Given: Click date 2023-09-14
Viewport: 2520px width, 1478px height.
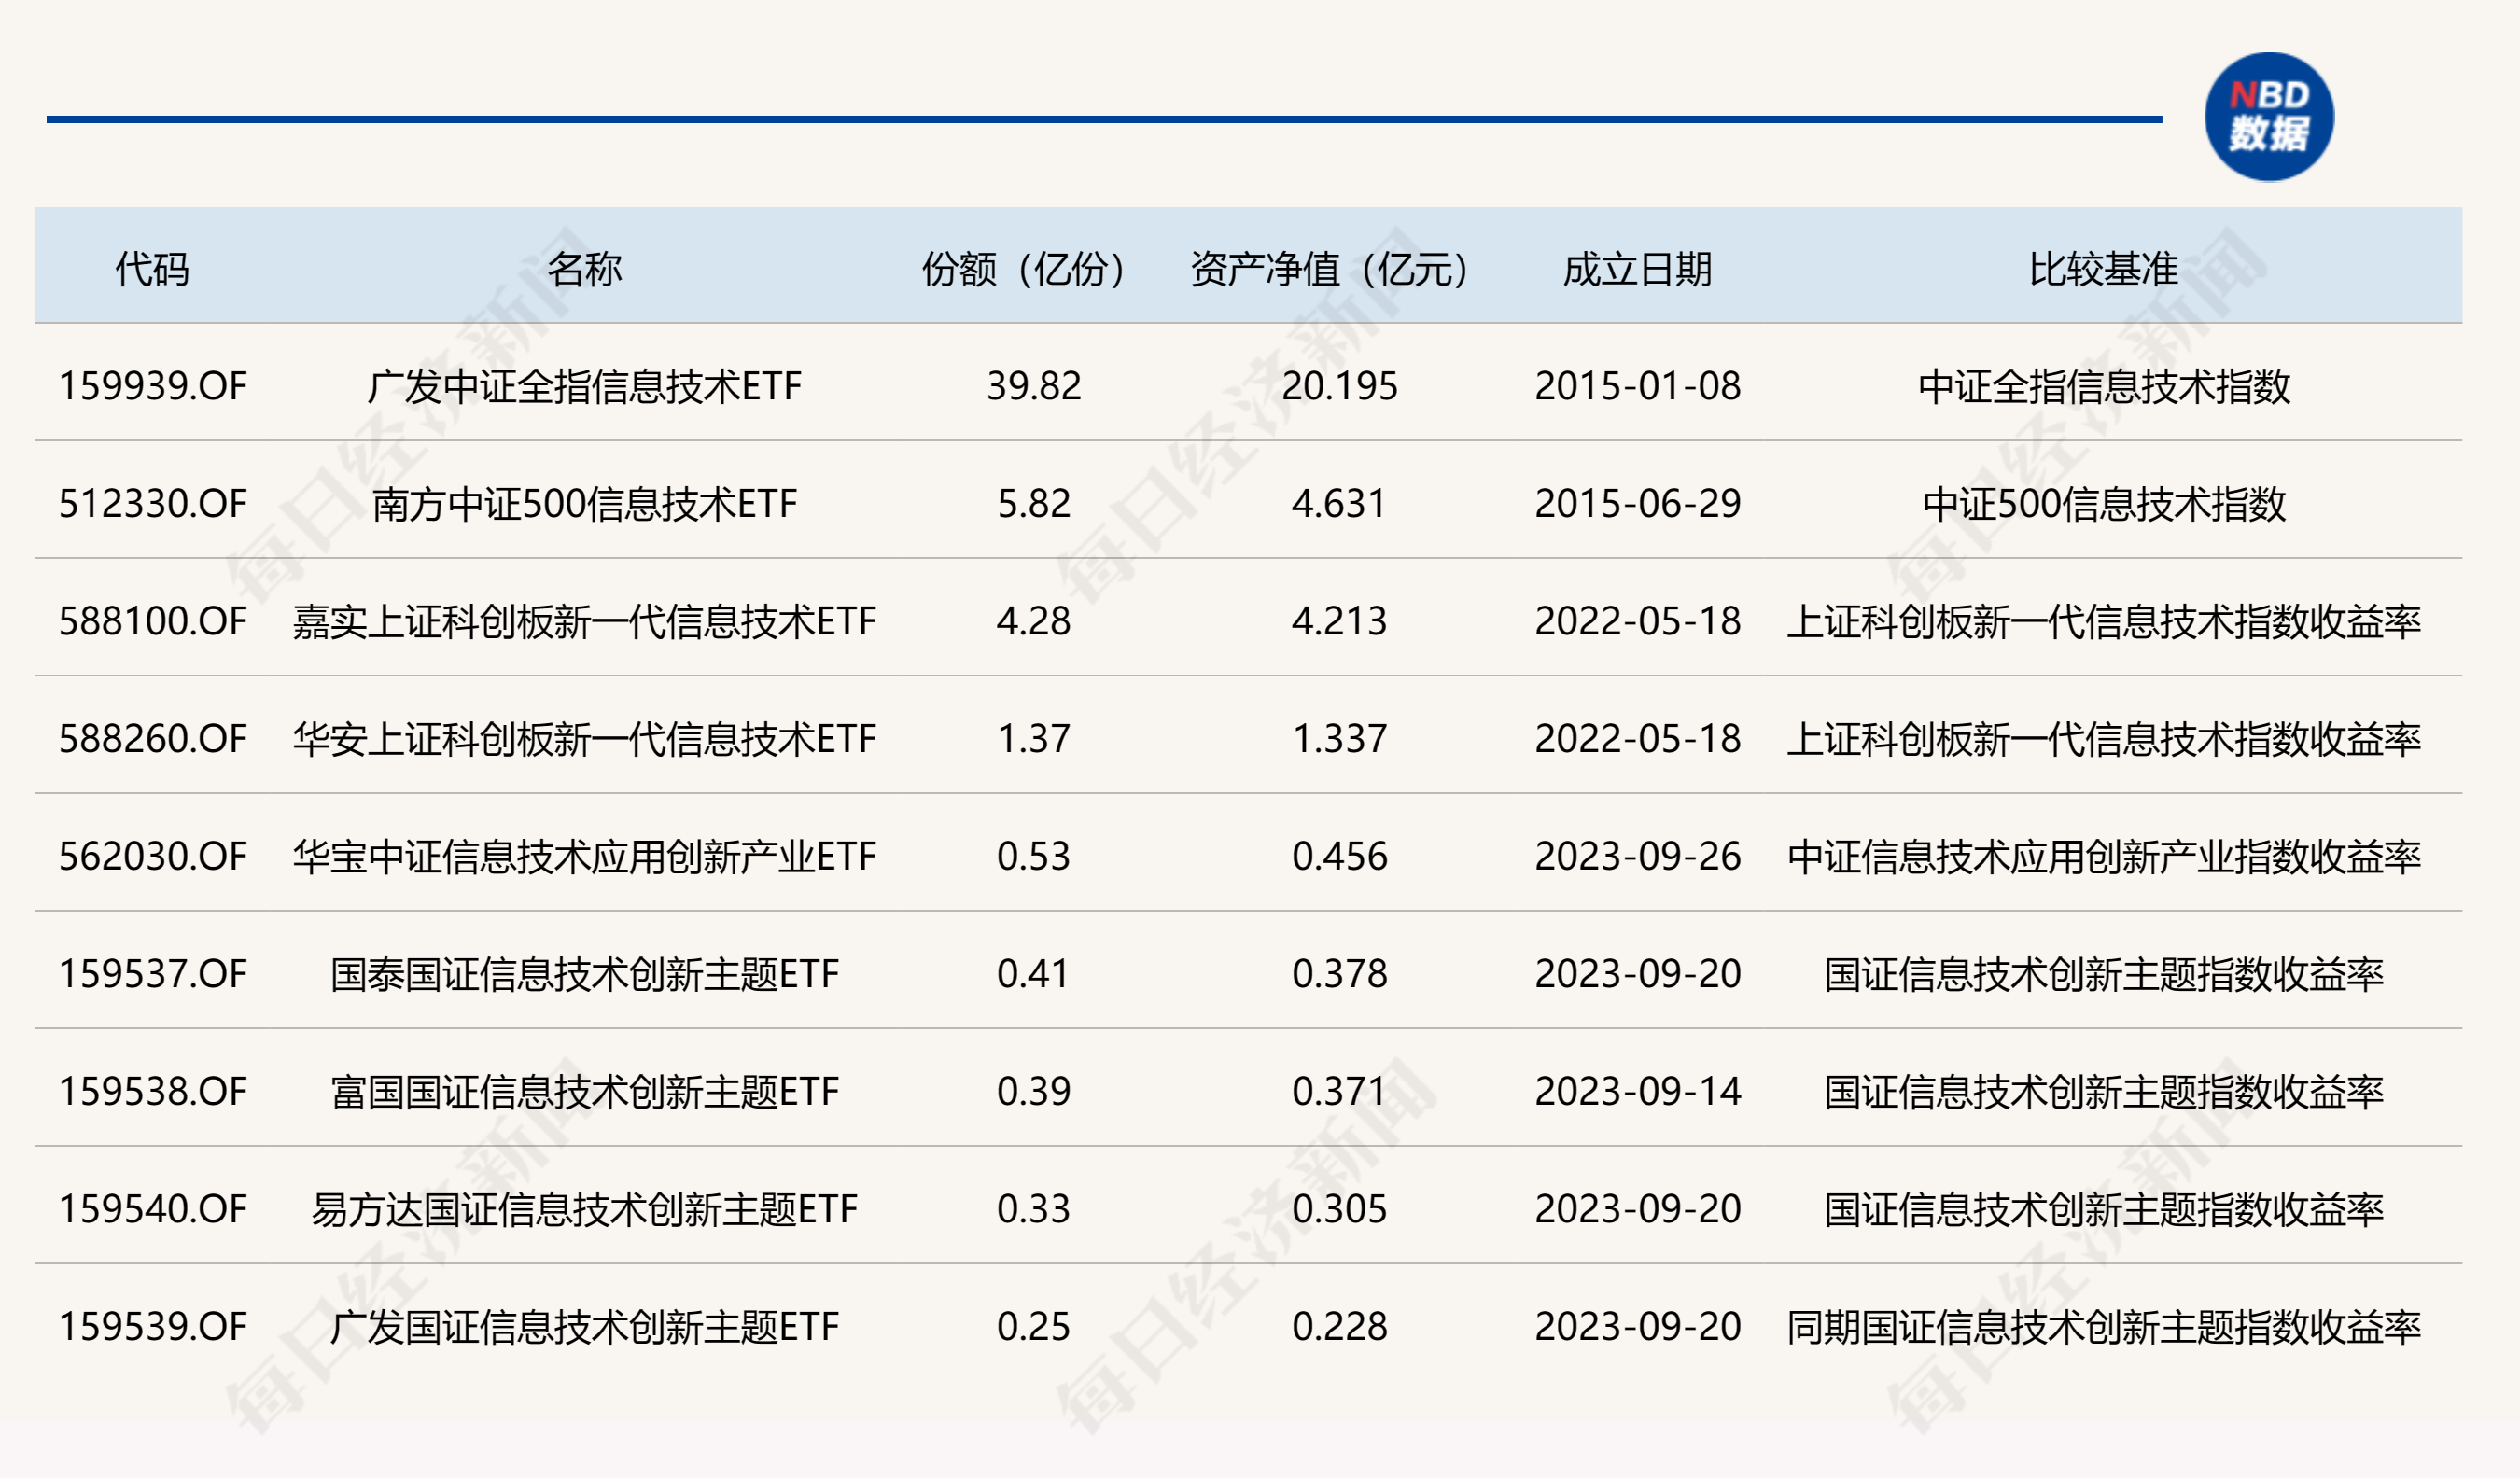Looking at the screenshot, I should click(1637, 1091).
